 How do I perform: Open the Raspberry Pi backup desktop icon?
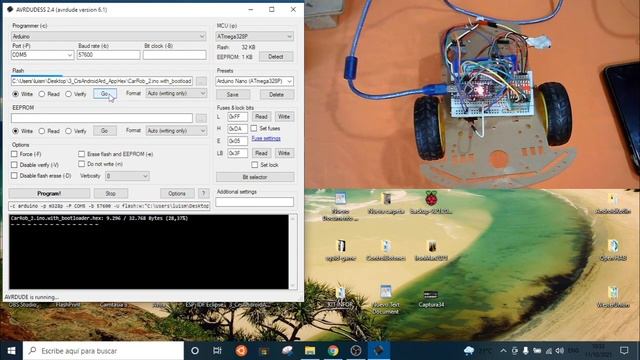point(431,203)
